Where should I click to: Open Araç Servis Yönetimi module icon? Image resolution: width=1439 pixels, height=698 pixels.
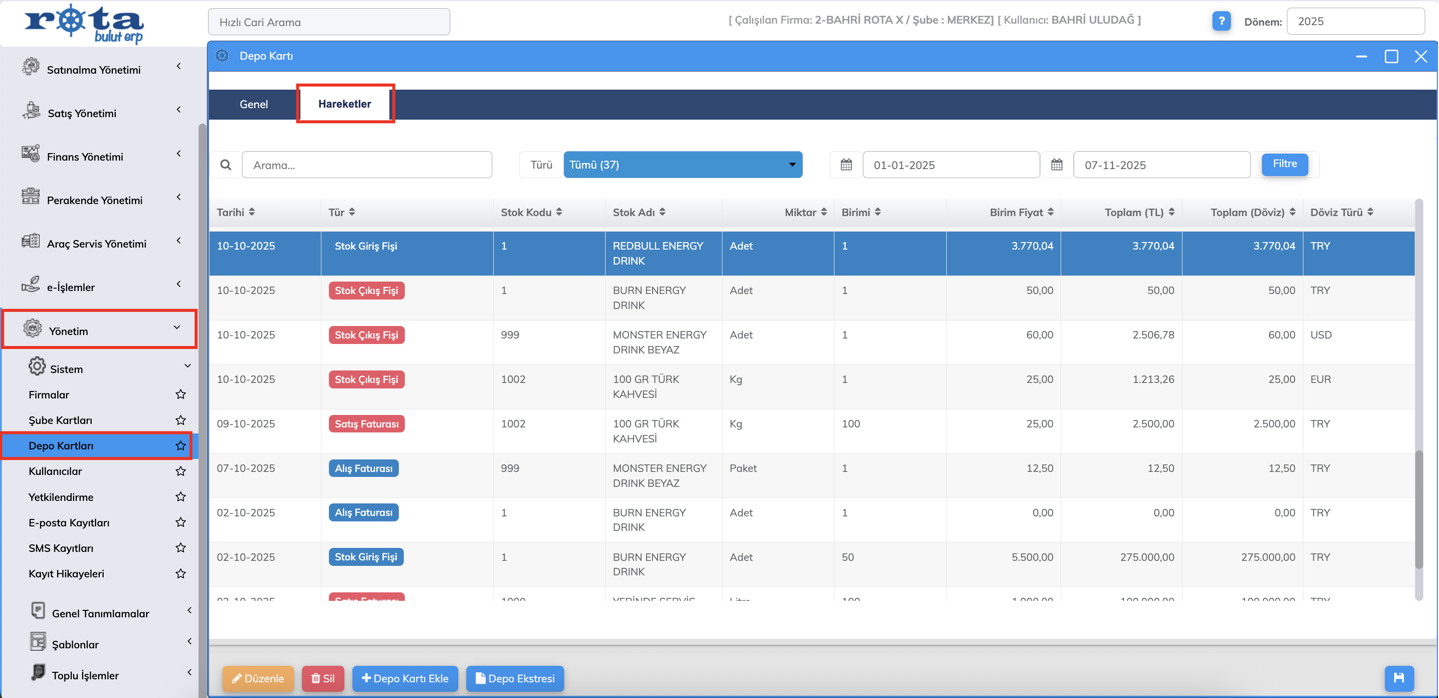tap(31, 242)
